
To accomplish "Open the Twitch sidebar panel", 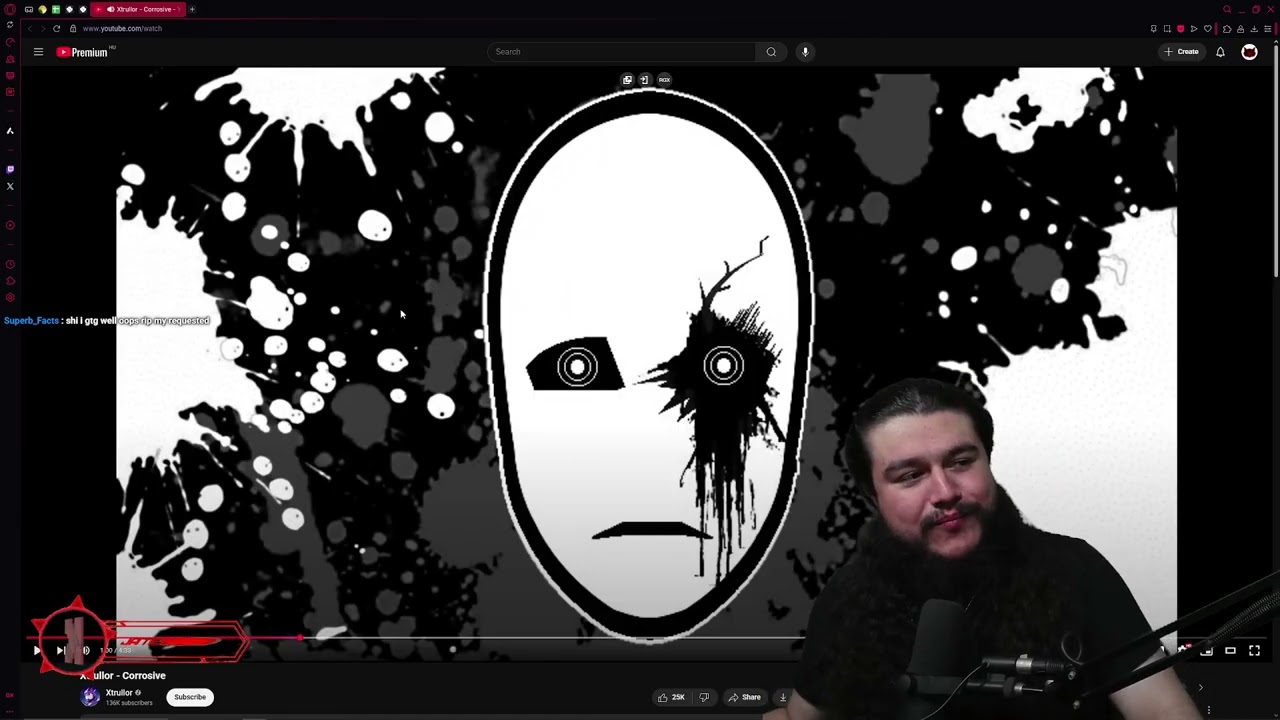I will click(x=10, y=169).
